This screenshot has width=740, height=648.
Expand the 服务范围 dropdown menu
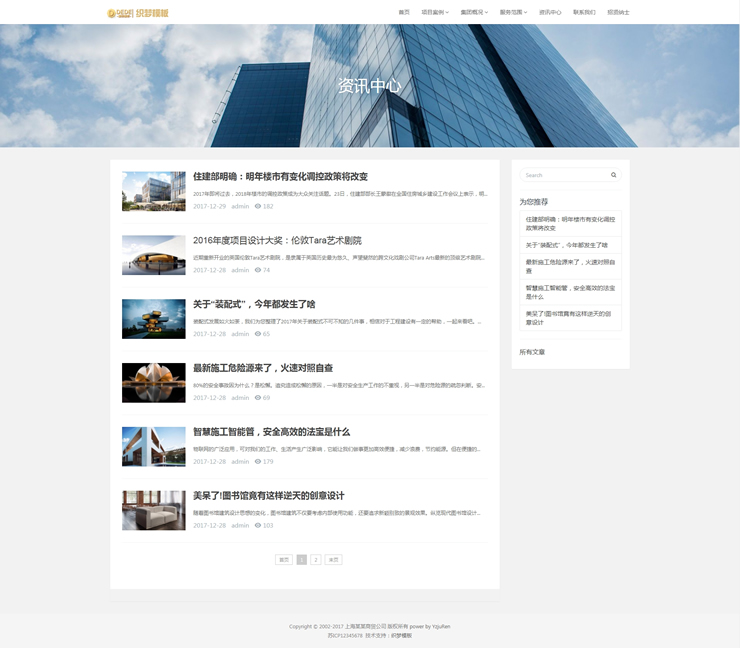[513, 13]
